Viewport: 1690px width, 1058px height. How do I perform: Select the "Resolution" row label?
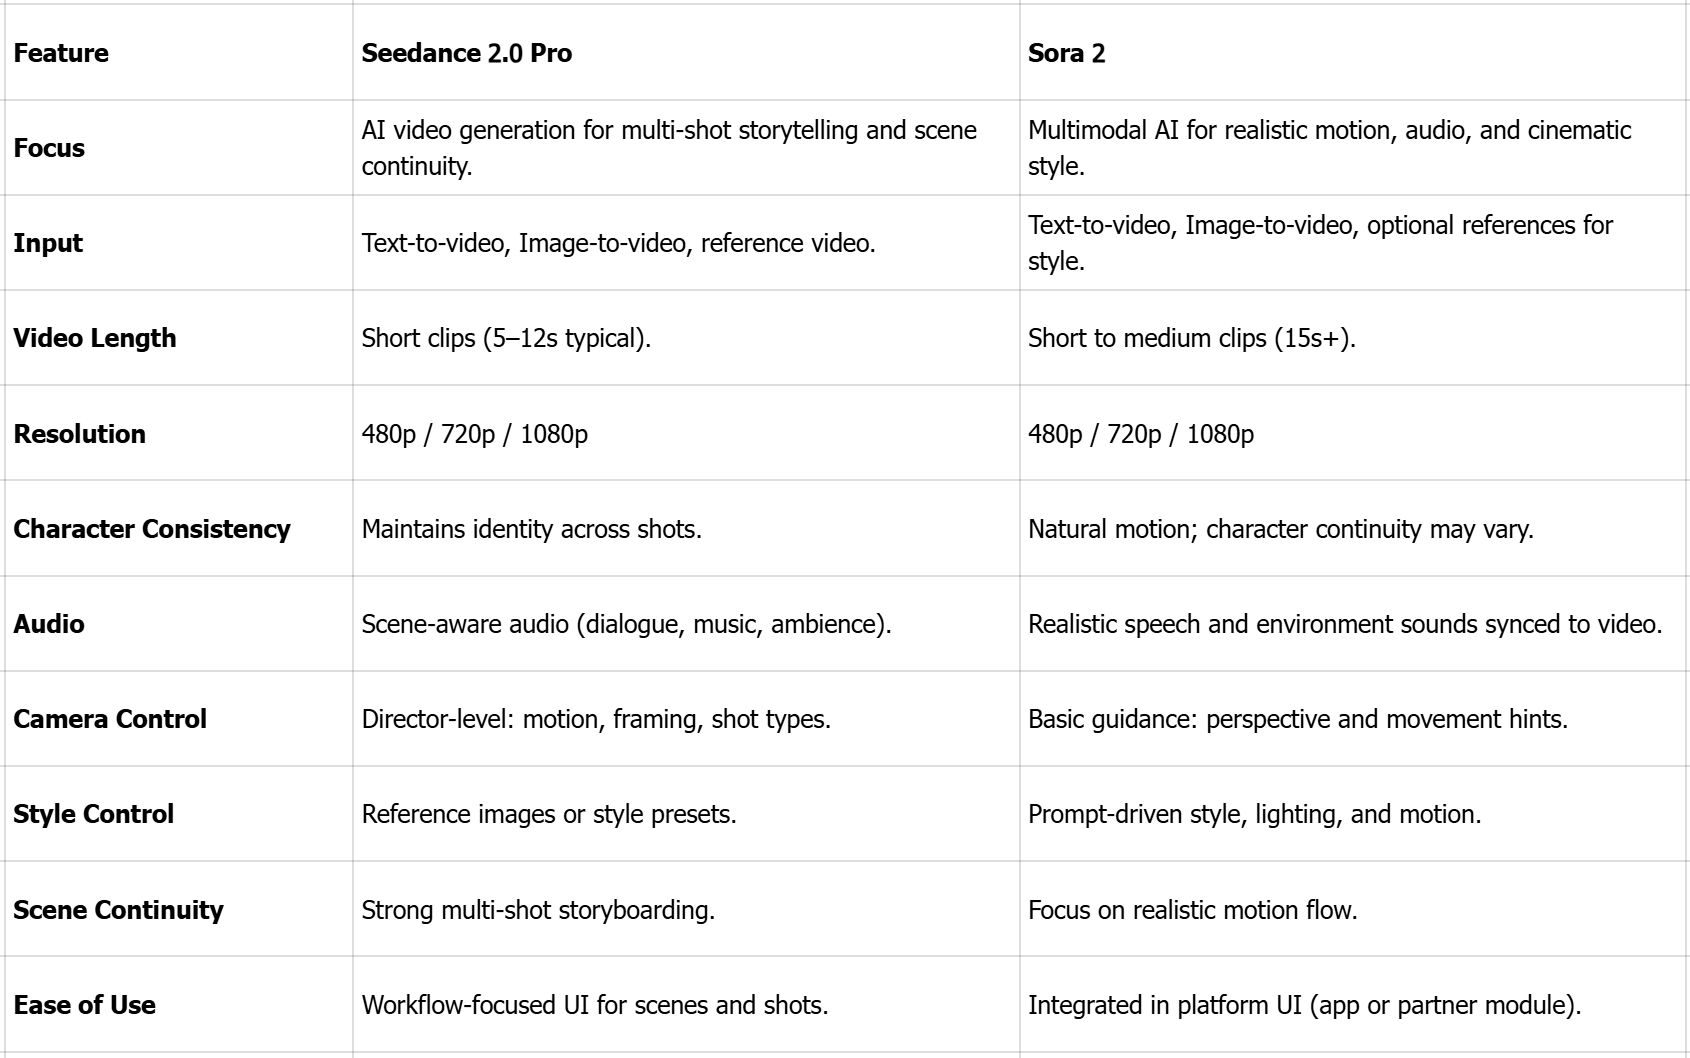tap(80, 434)
